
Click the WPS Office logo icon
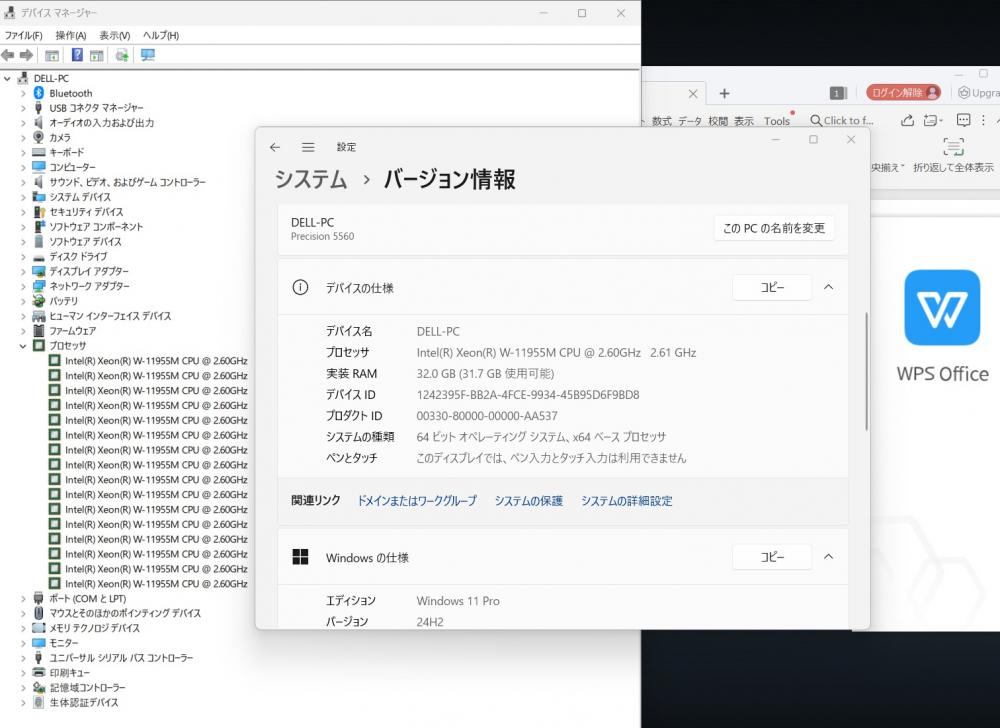point(942,307)
